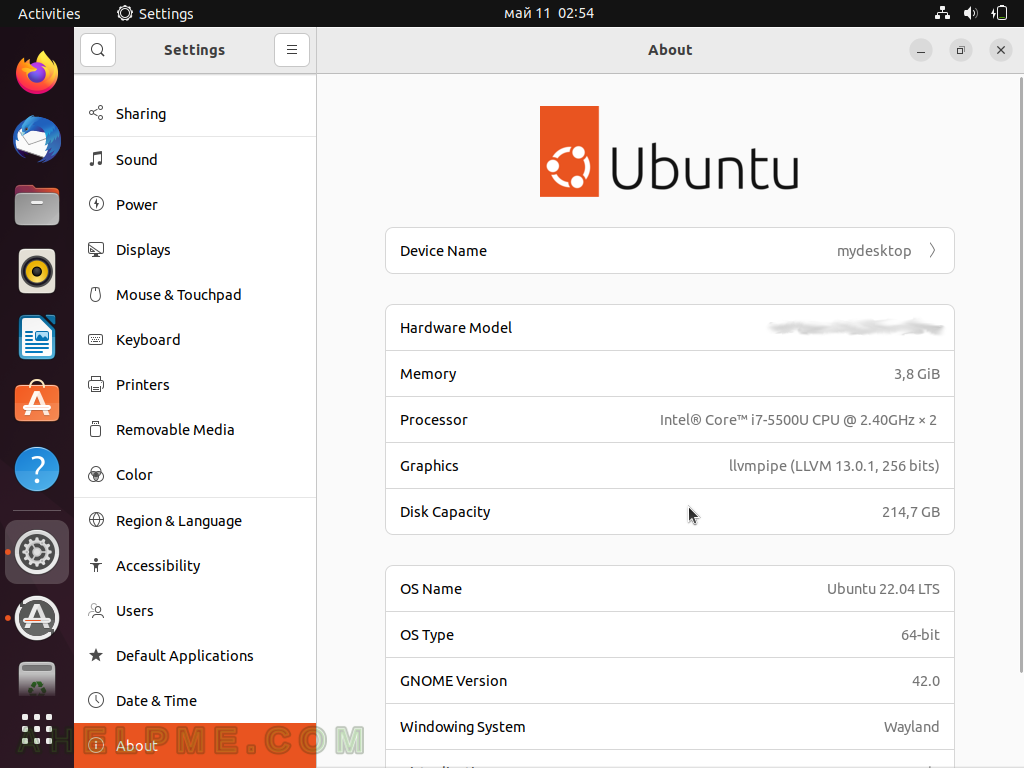Click the Removable Media icon
The image size is (1024, 768).
pyautogui.click(x=96, y=429)
